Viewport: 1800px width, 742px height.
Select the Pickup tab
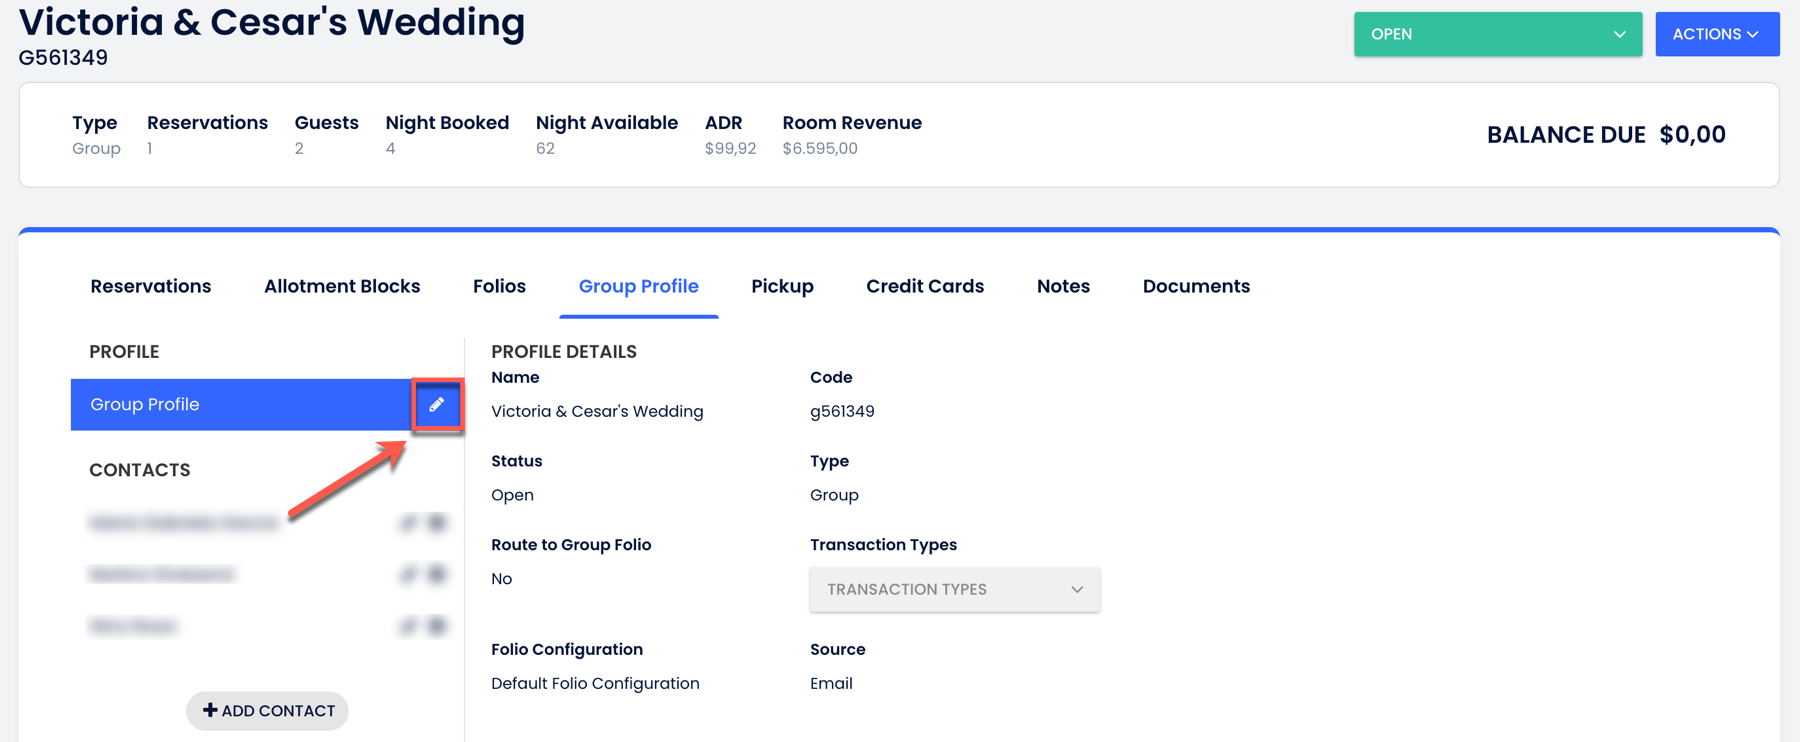coord(782,287)
